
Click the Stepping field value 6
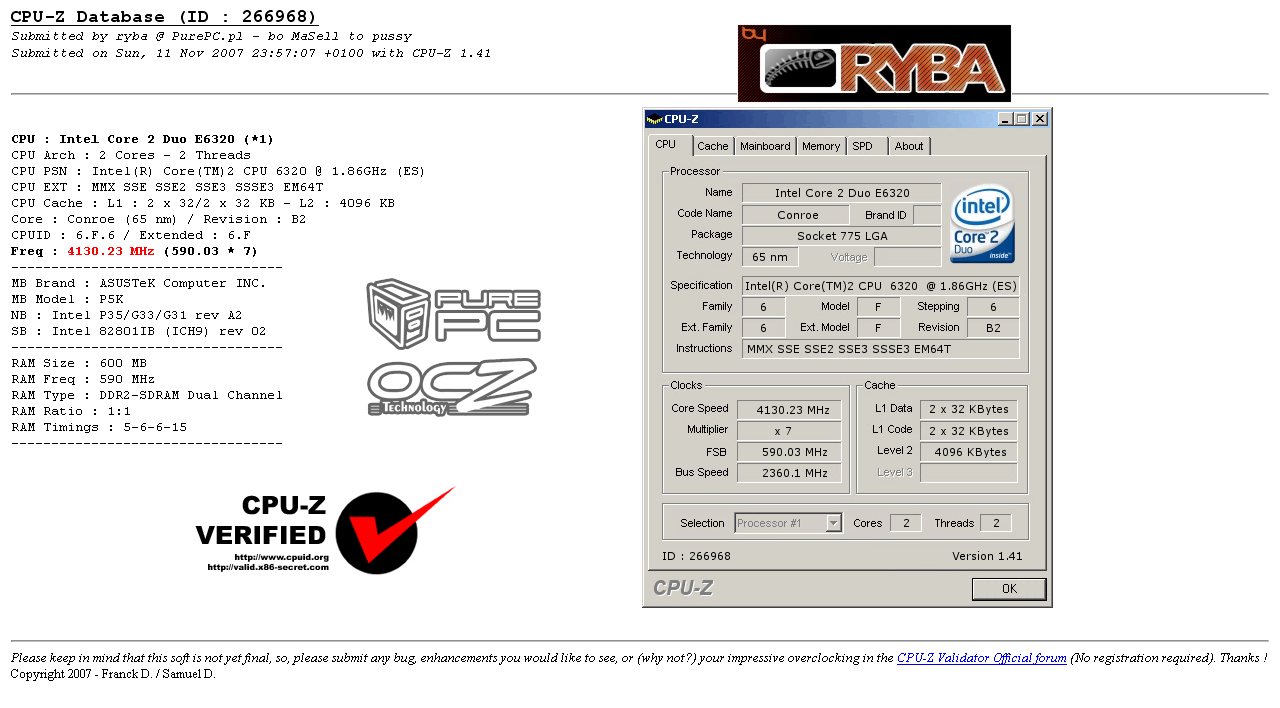tap(993, 307)
